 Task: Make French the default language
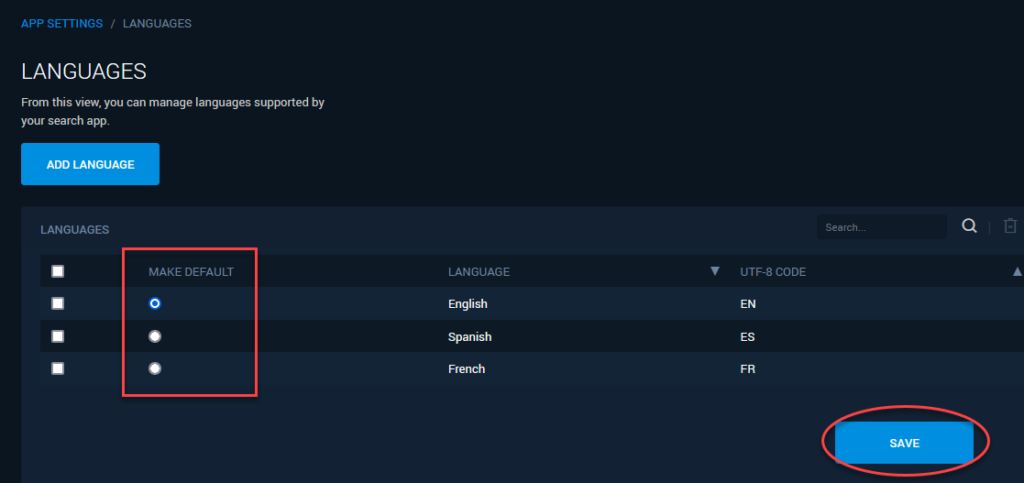(x=155, y=369)
